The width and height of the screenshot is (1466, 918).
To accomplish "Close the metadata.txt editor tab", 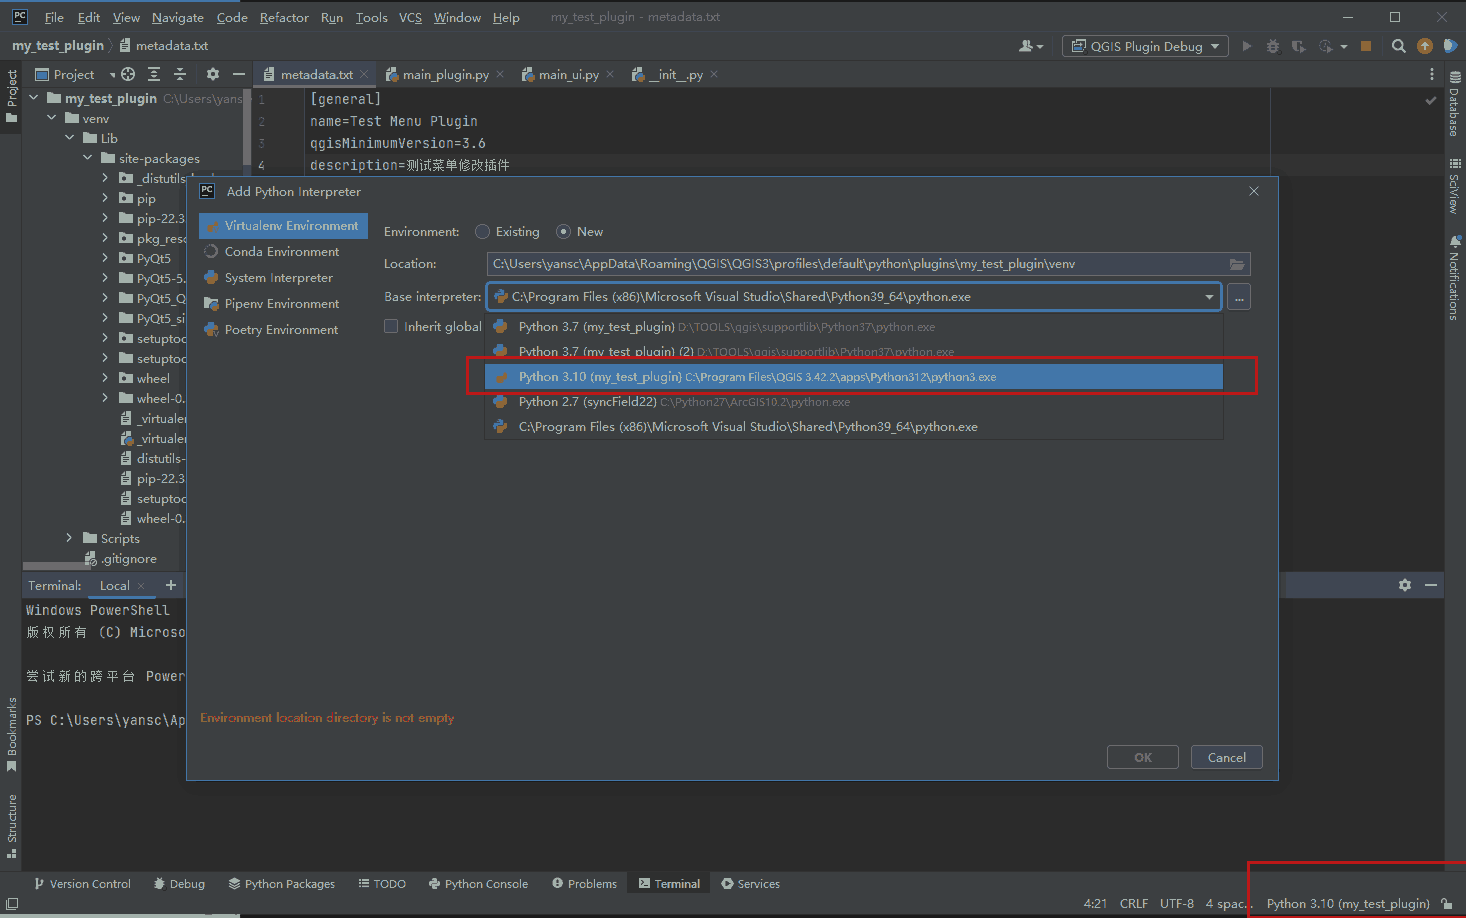I will 364,74.
